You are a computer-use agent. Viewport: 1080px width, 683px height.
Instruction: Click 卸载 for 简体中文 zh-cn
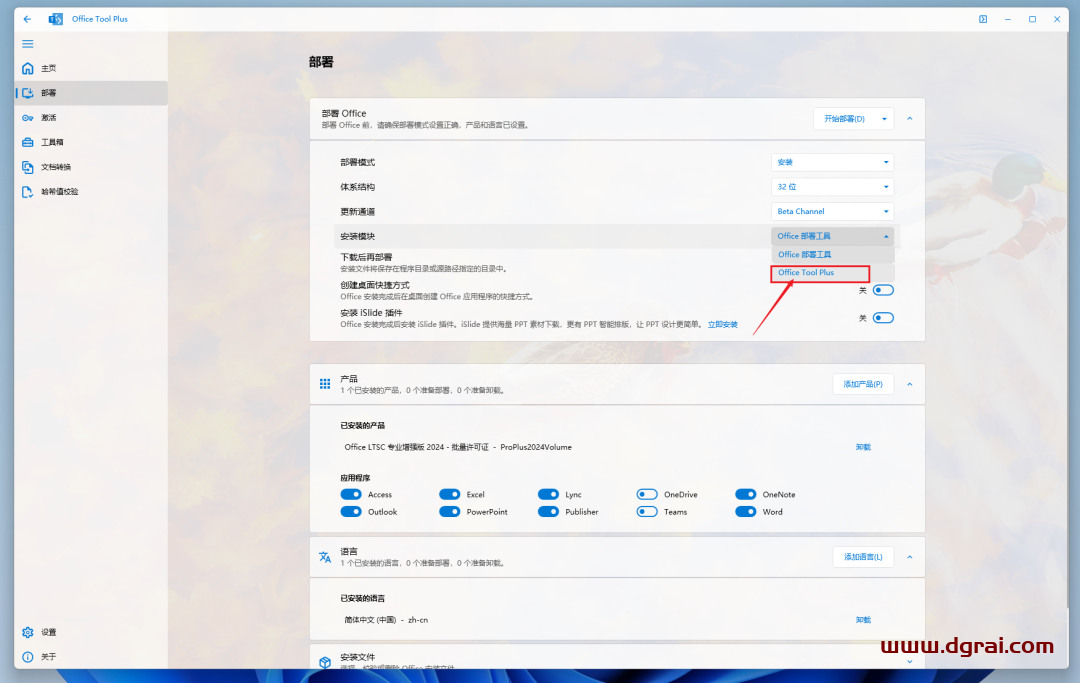coord(863,620)
